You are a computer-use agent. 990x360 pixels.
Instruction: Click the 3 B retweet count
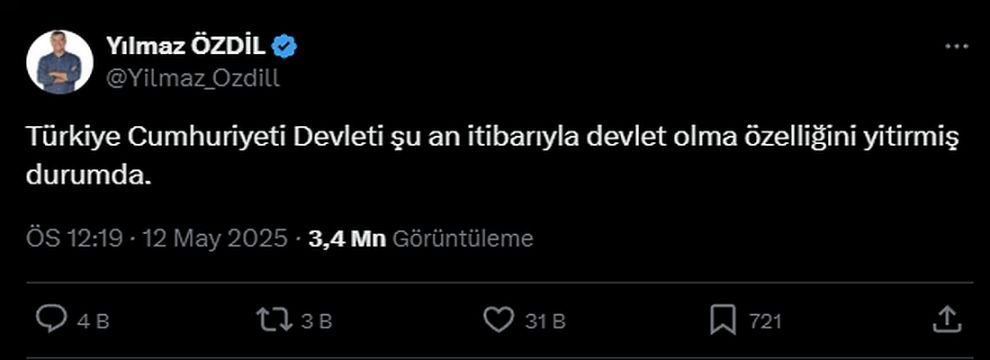[316, 322]
